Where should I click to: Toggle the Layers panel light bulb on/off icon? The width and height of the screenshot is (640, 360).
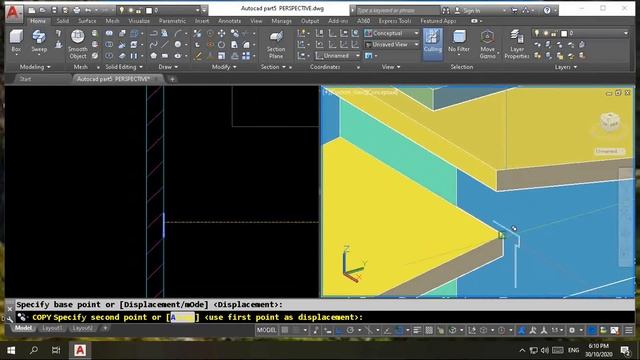point(537,33)
